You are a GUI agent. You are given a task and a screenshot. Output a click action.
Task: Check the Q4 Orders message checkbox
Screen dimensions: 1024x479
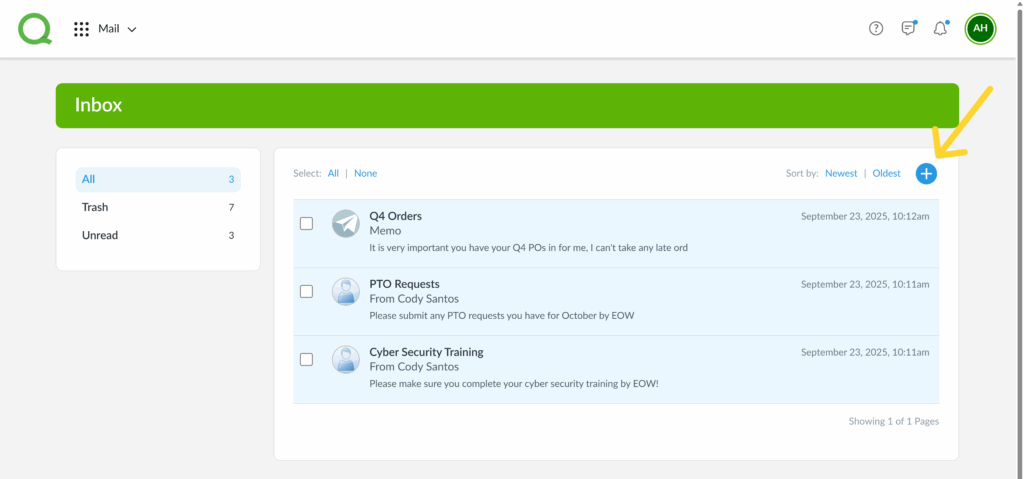tap(307, 224)
